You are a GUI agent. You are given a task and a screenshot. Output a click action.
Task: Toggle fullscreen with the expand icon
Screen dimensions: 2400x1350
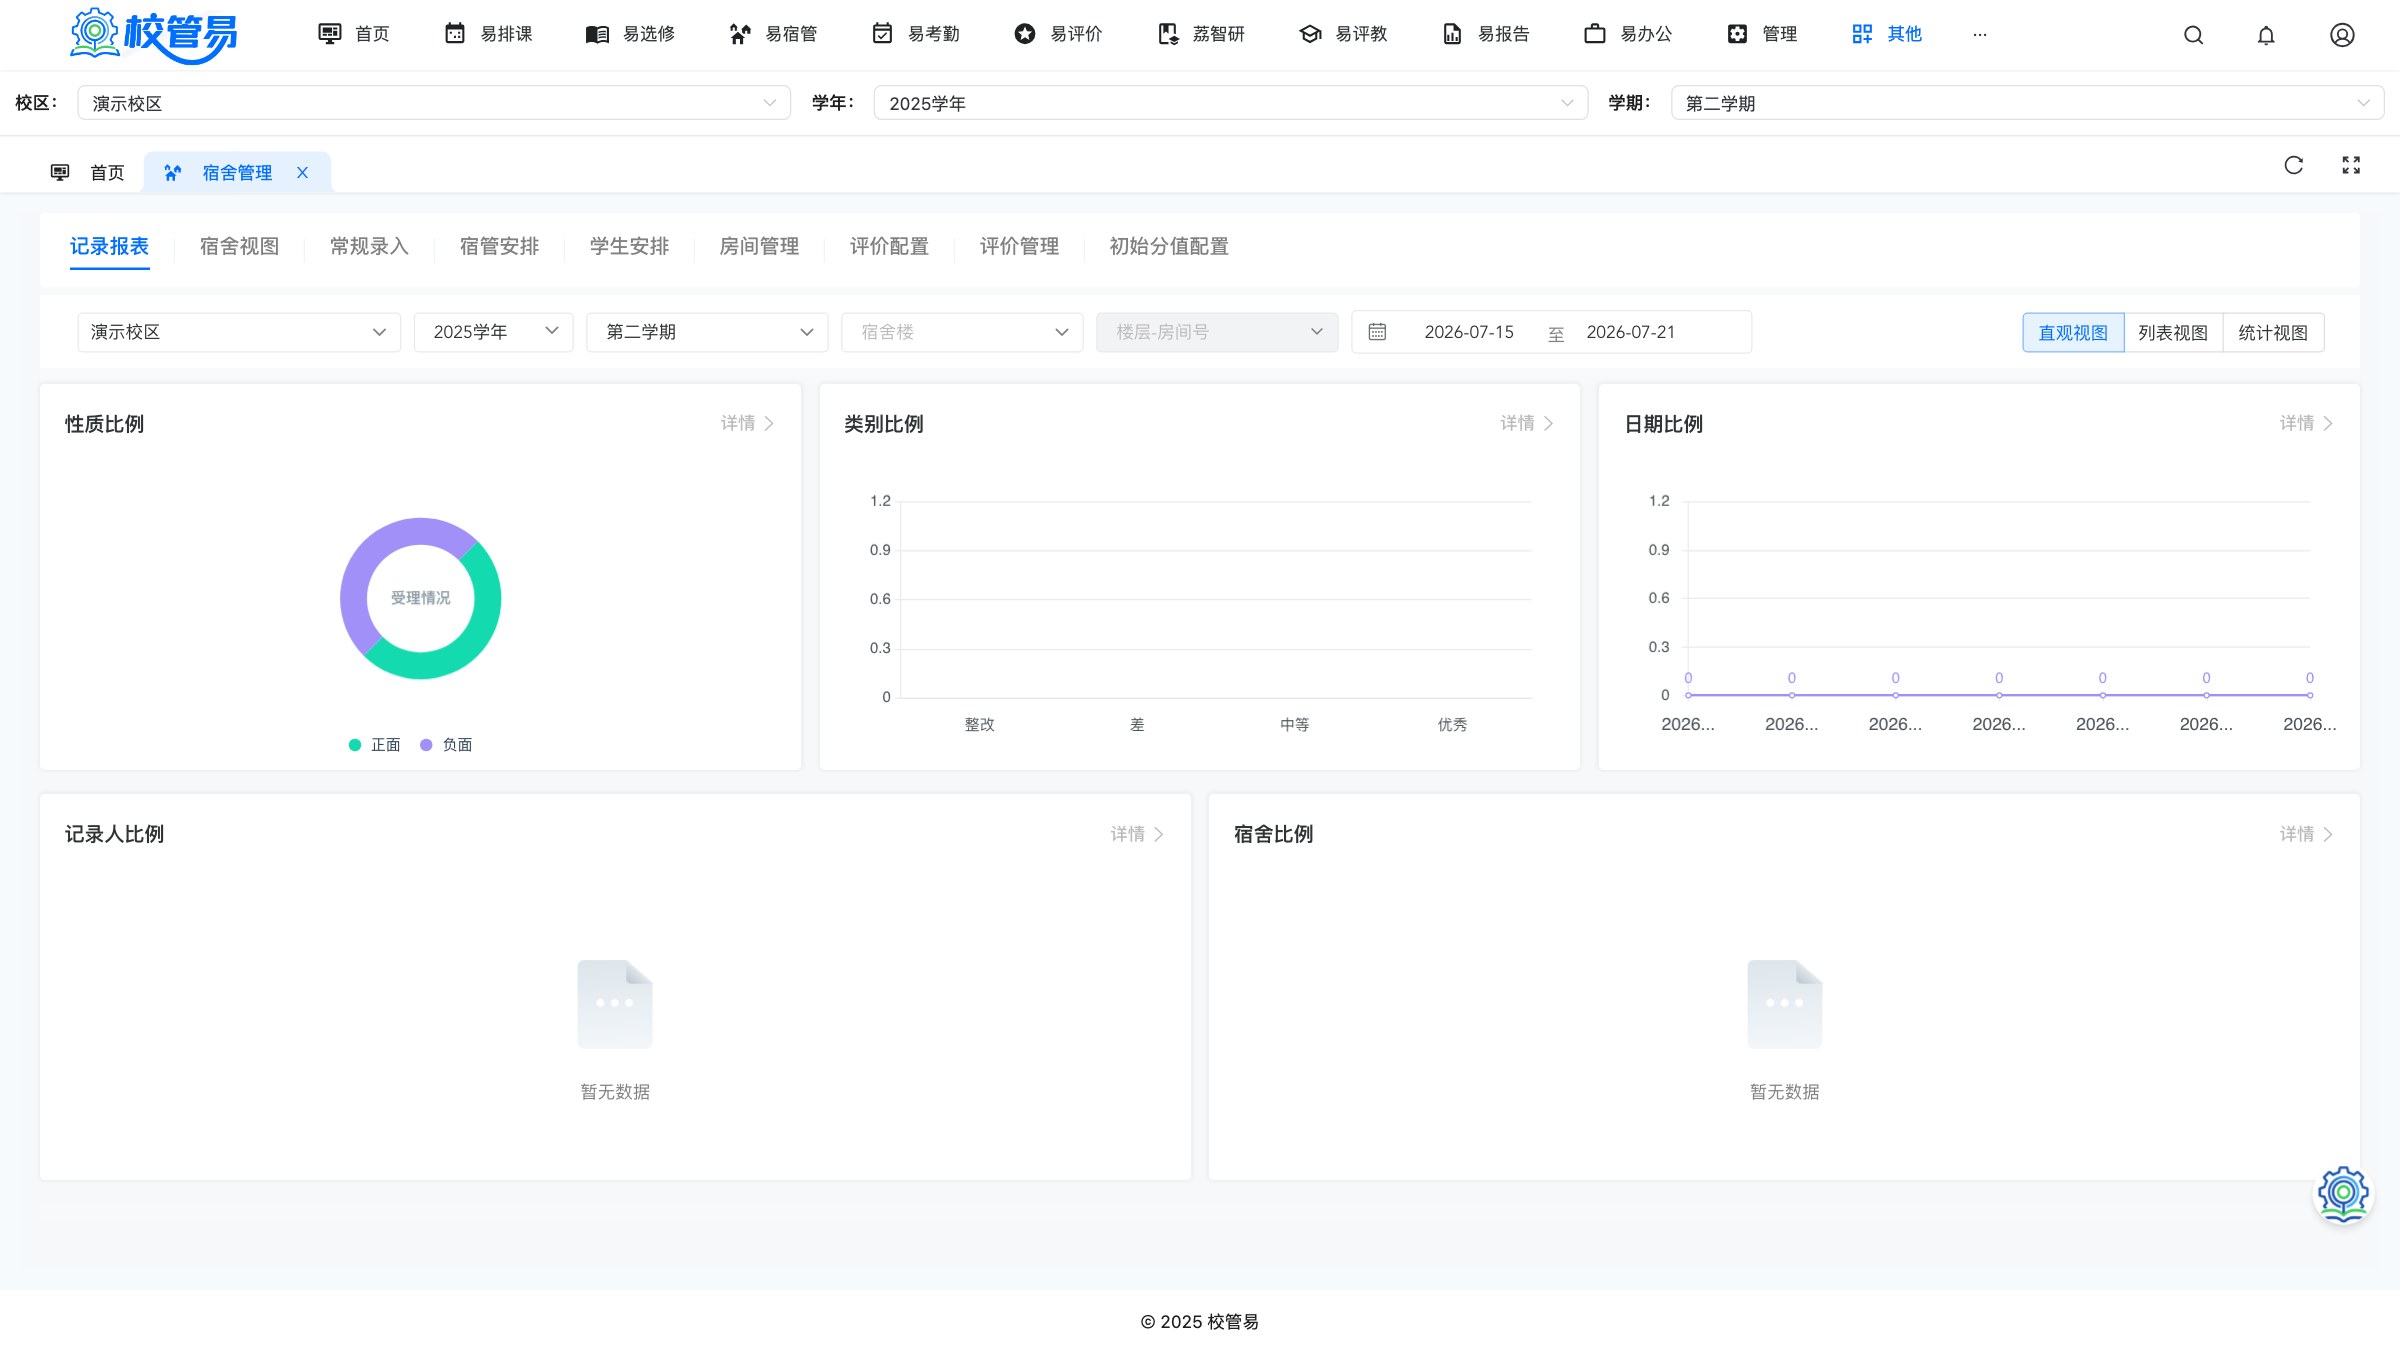(x=2351, y=165)
